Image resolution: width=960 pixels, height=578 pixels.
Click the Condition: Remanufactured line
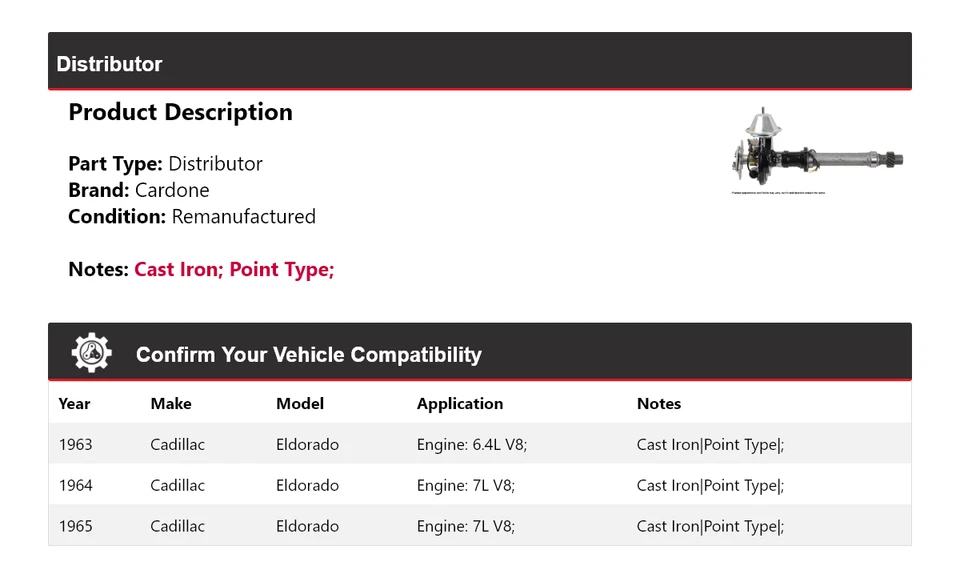click(x=192, y=216)
